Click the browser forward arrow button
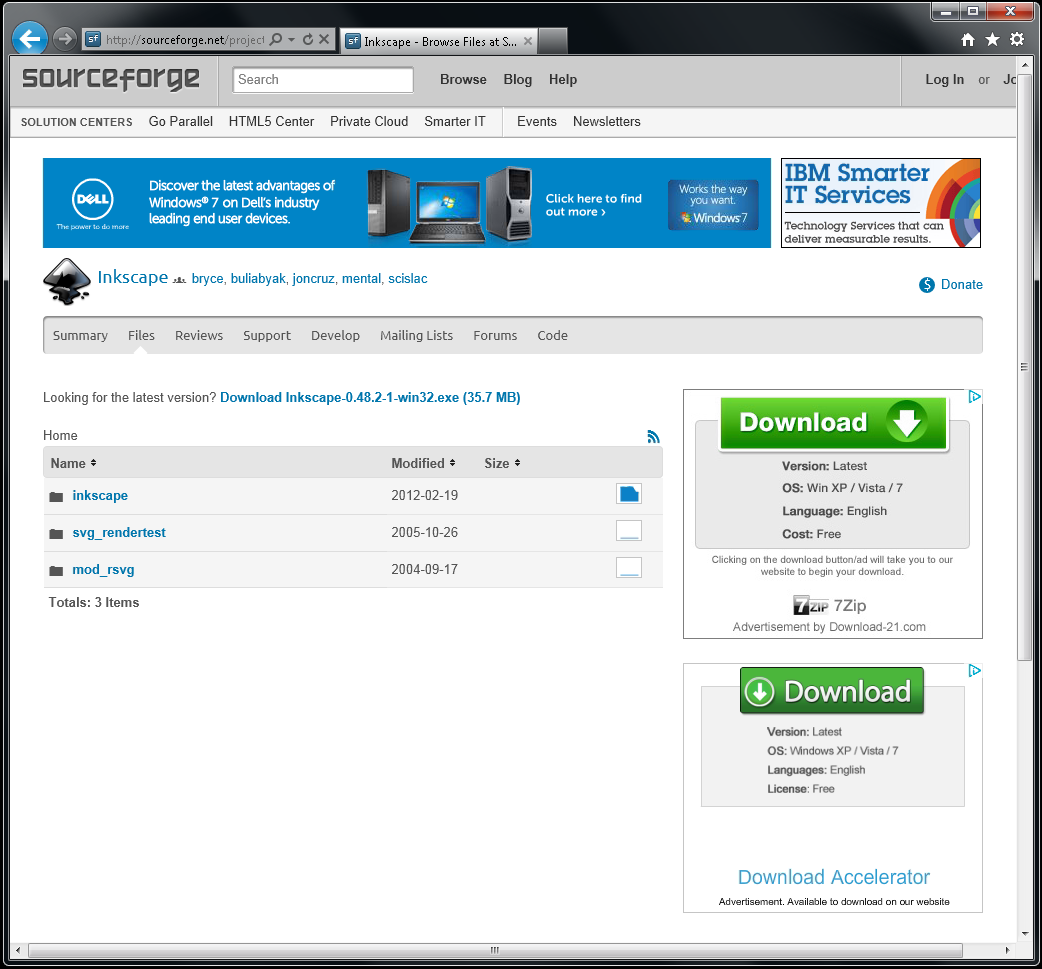The image size is (1042, 969). (64, 39)
